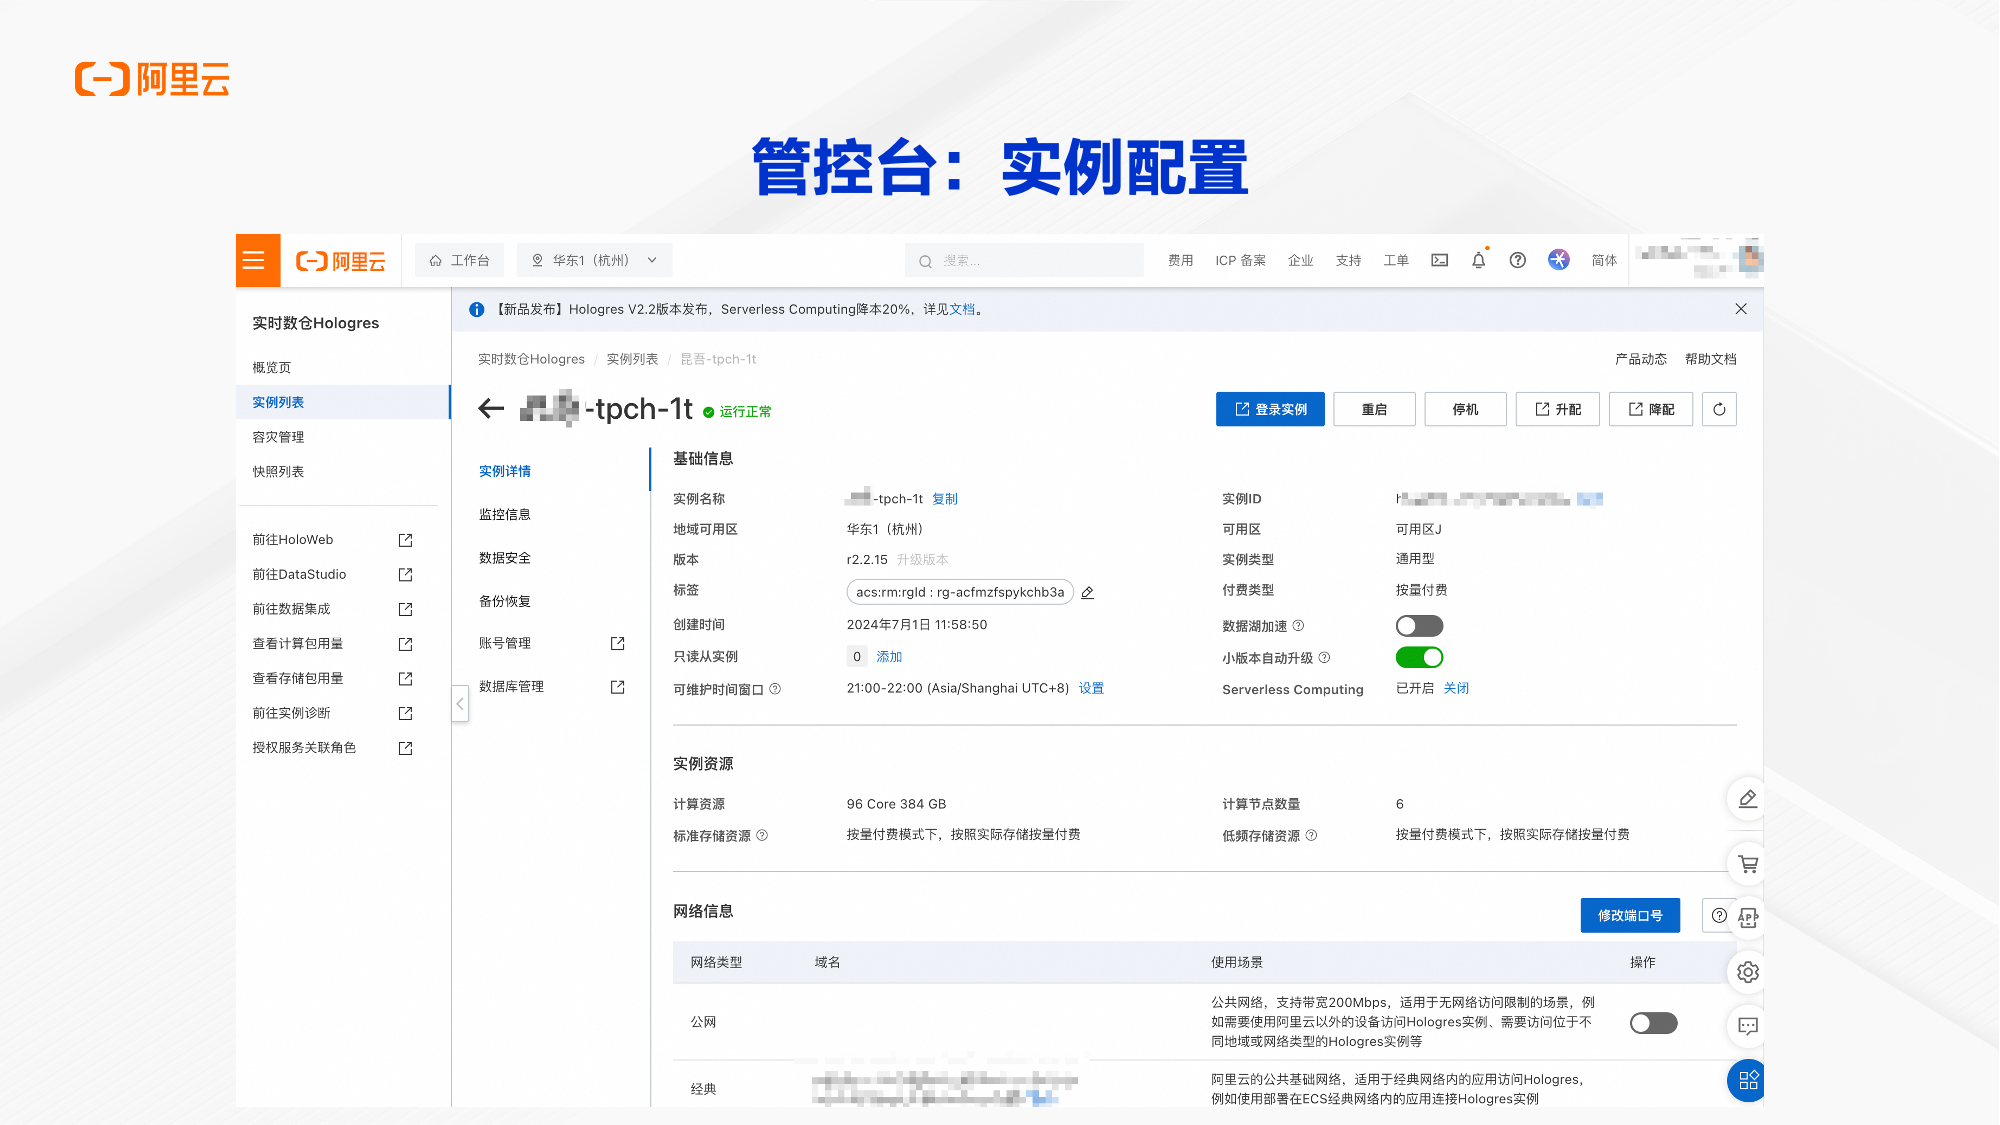Screen dimensions: 2000x1125
Task: Click the 登录实例 button
Action: pyautogui.click(x=1270, y=409)
